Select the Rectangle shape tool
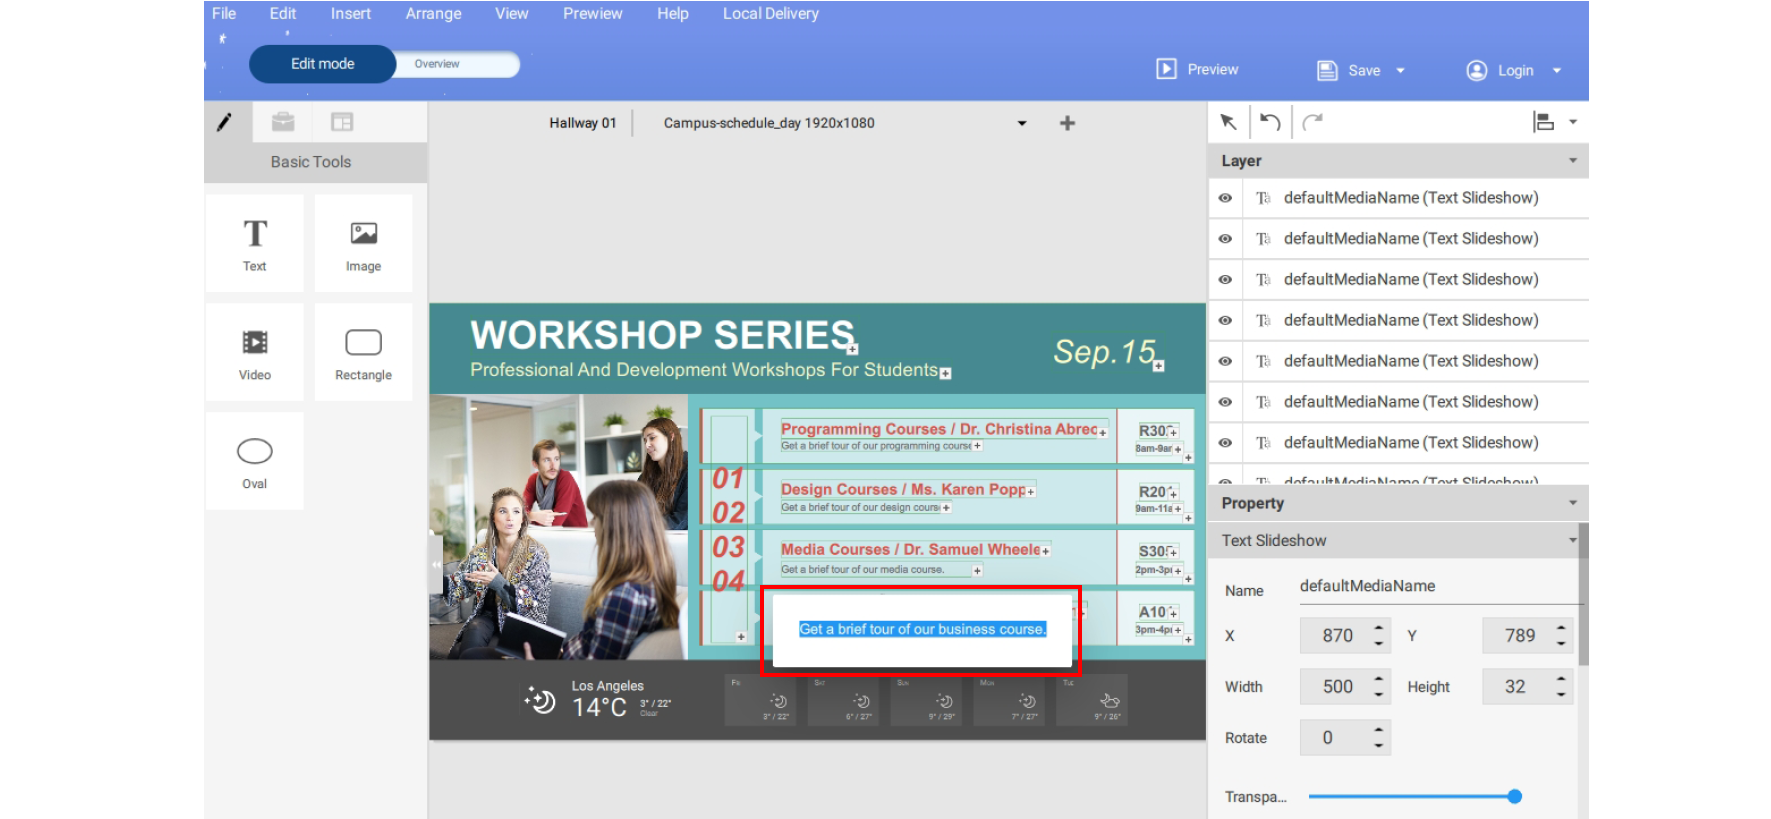The height and width of the screenshot is (819, 1771). tap(363, 353)
